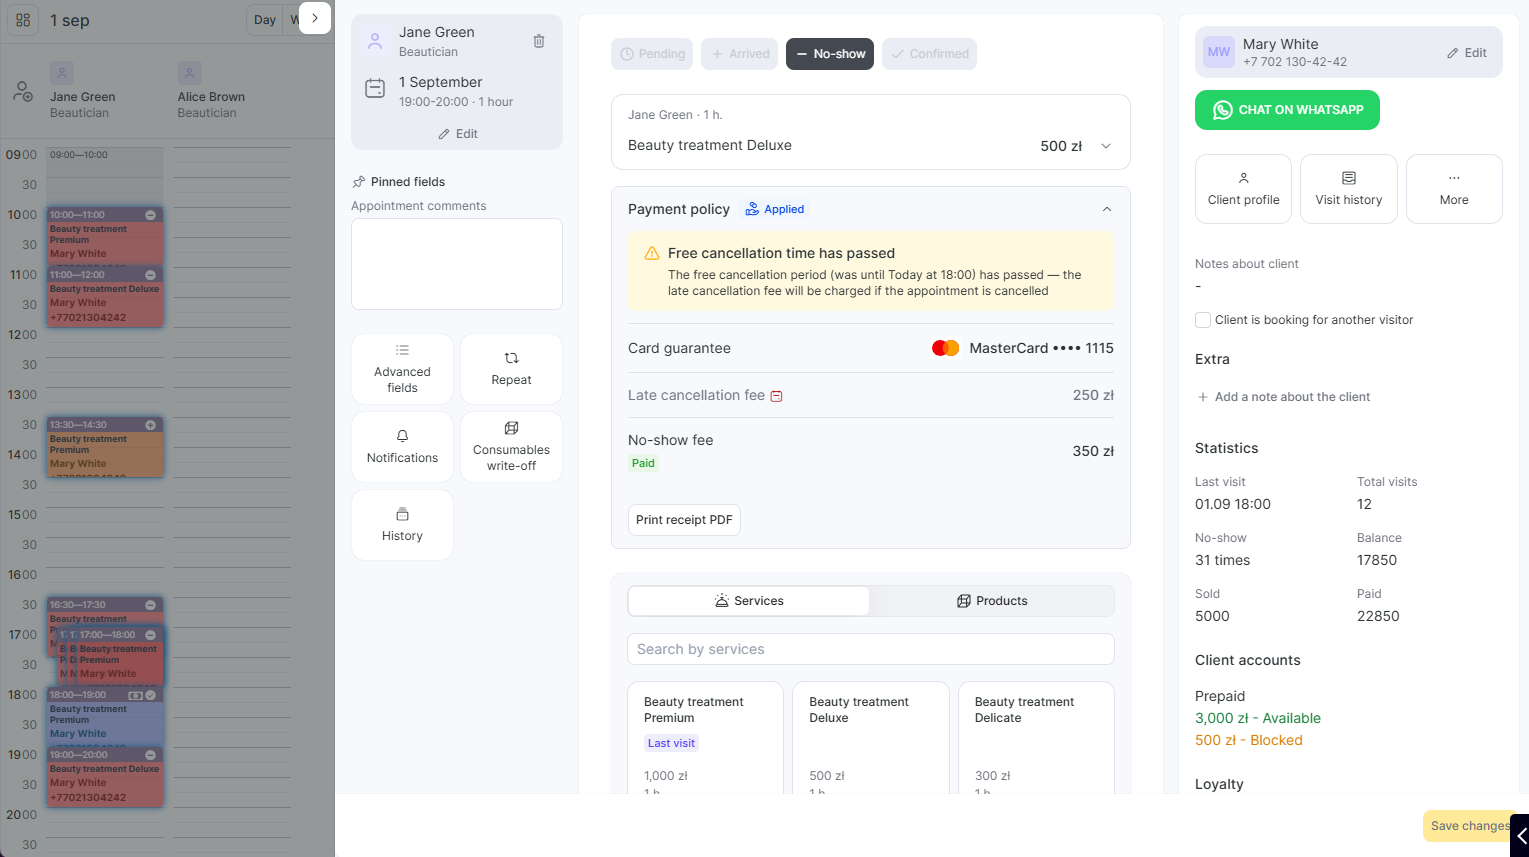Click plus icon on 13:30—14:30 appointment
The image size is (1529, 857).
151,425
